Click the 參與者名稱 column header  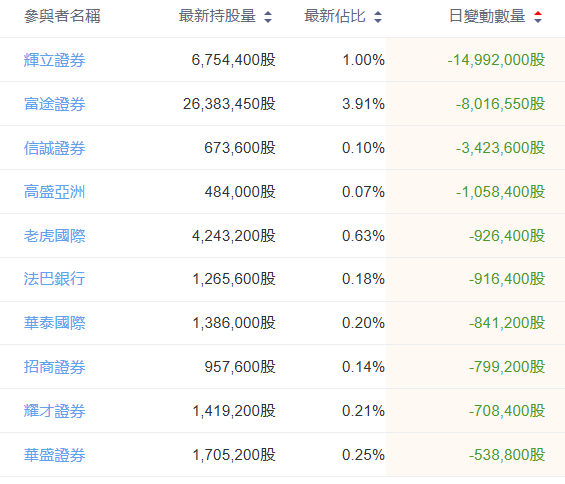62,16
